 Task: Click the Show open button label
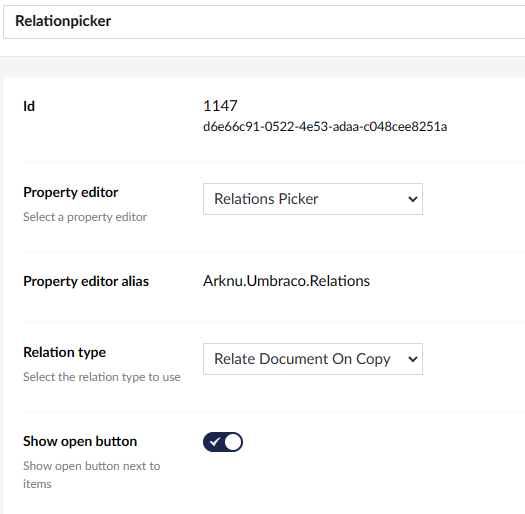click(80, 441)
